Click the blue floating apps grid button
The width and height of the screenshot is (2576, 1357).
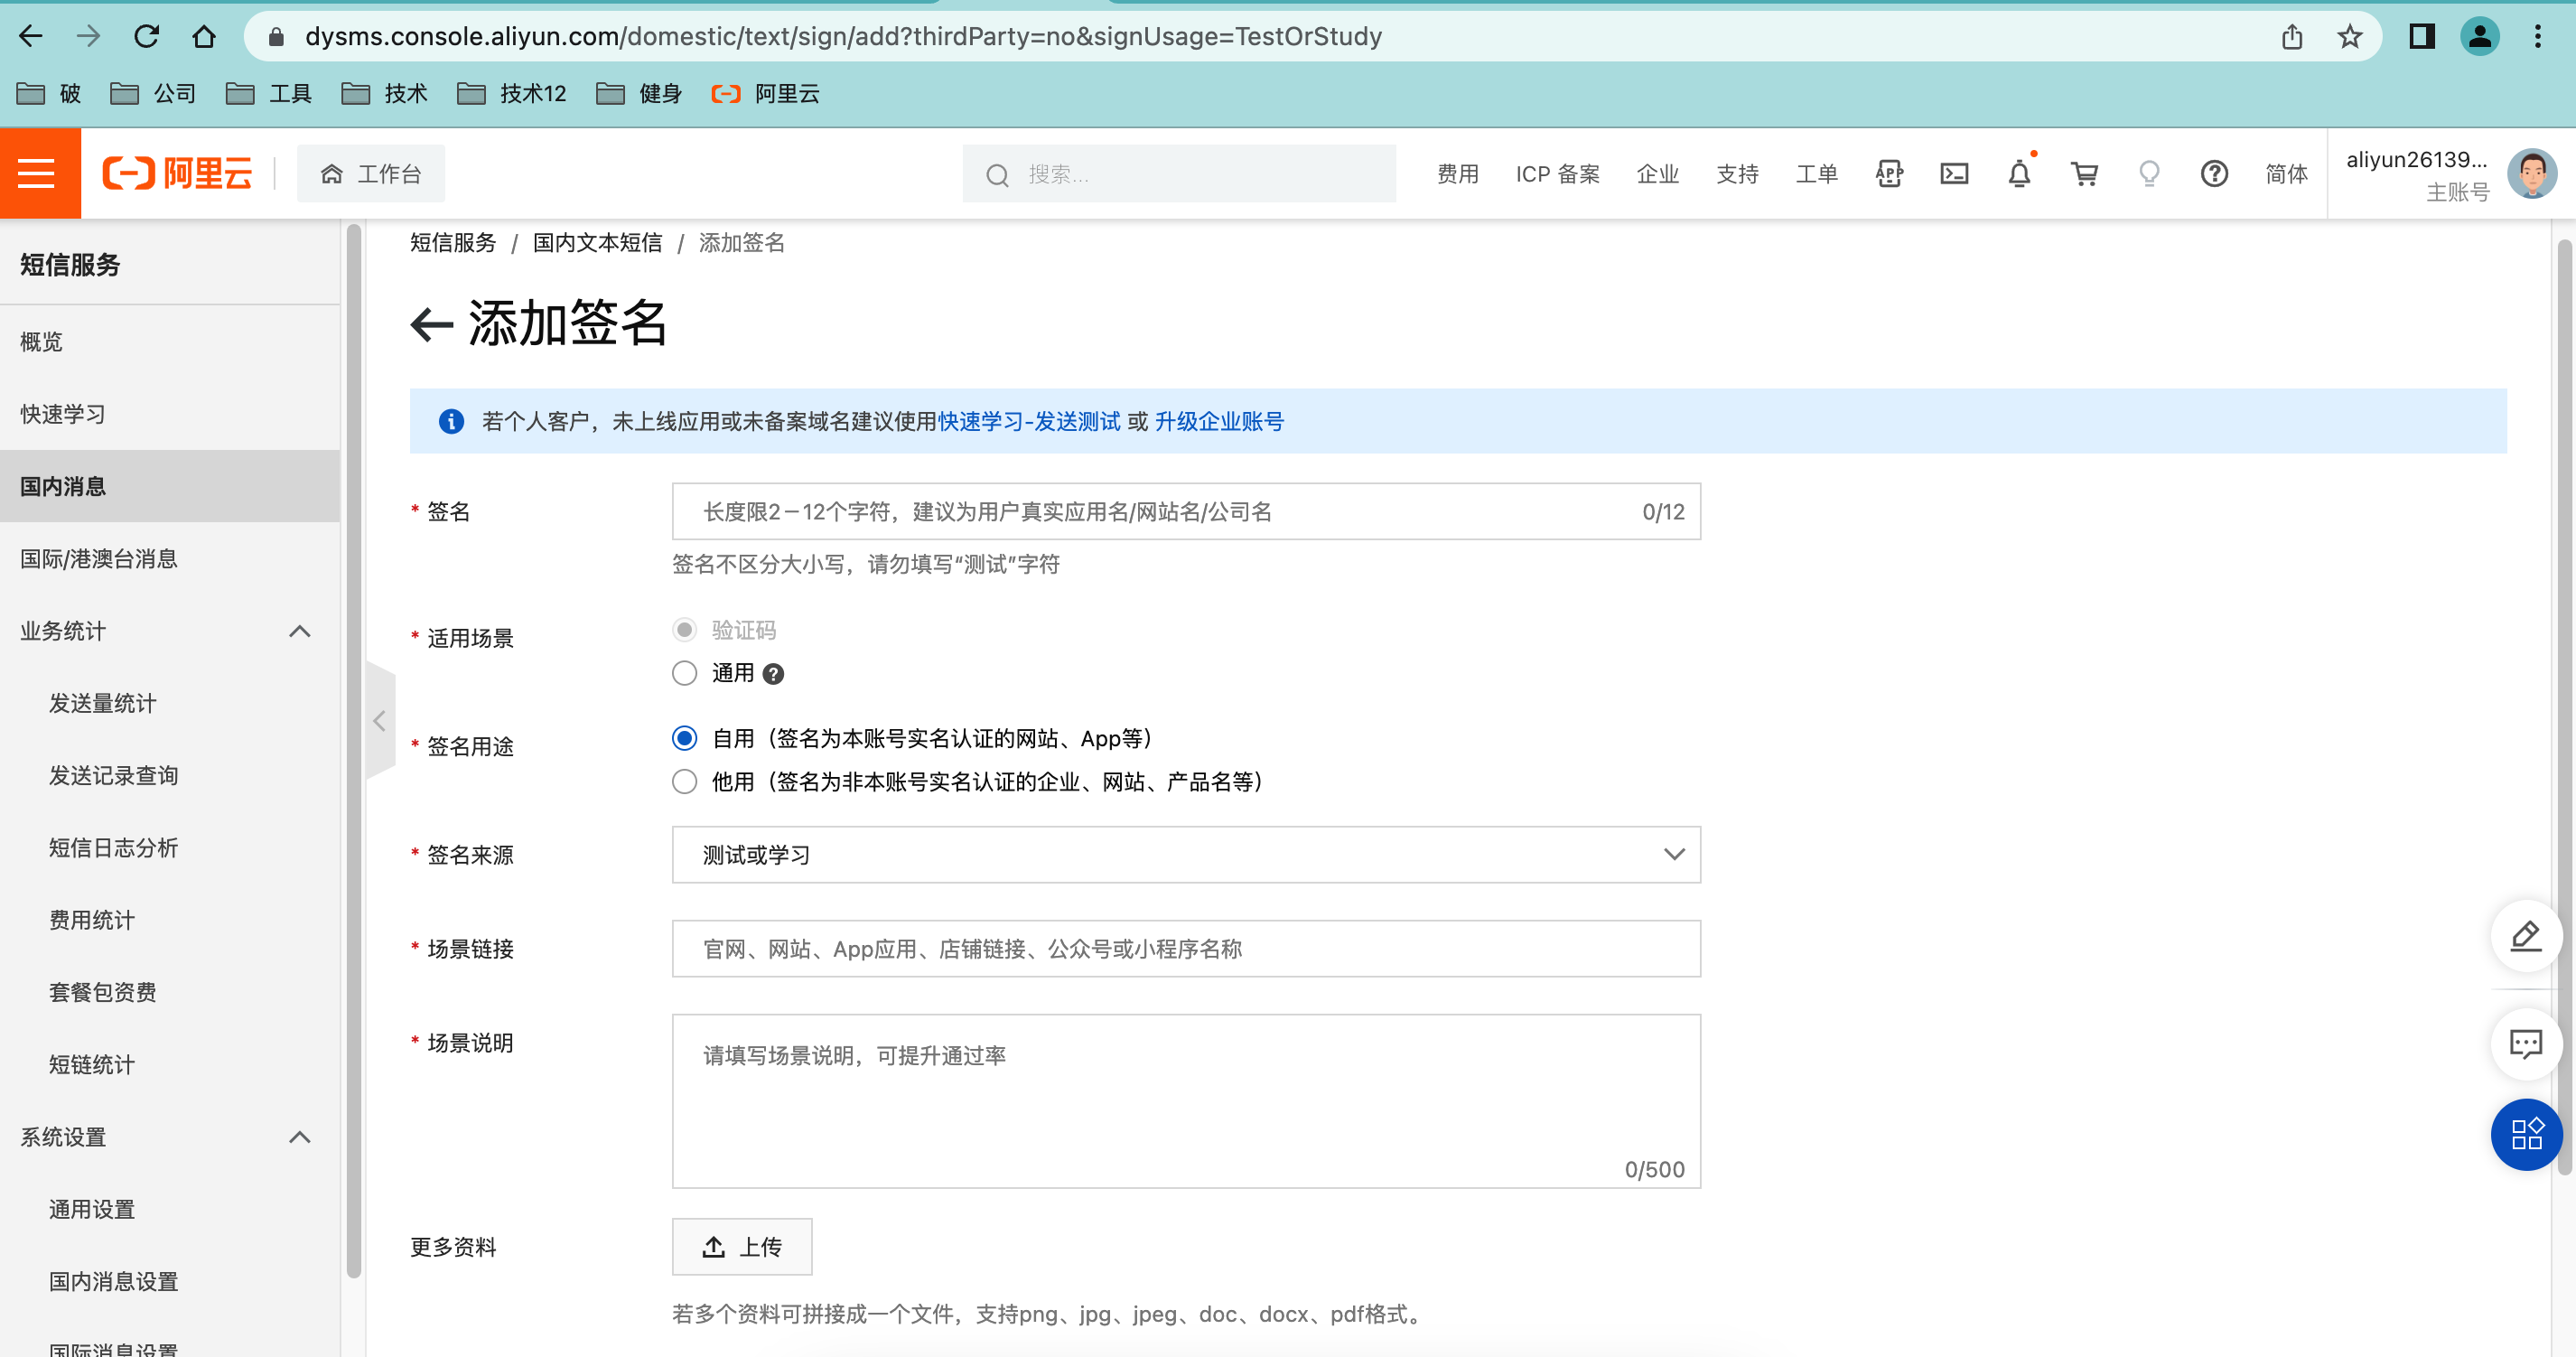2525,1133
